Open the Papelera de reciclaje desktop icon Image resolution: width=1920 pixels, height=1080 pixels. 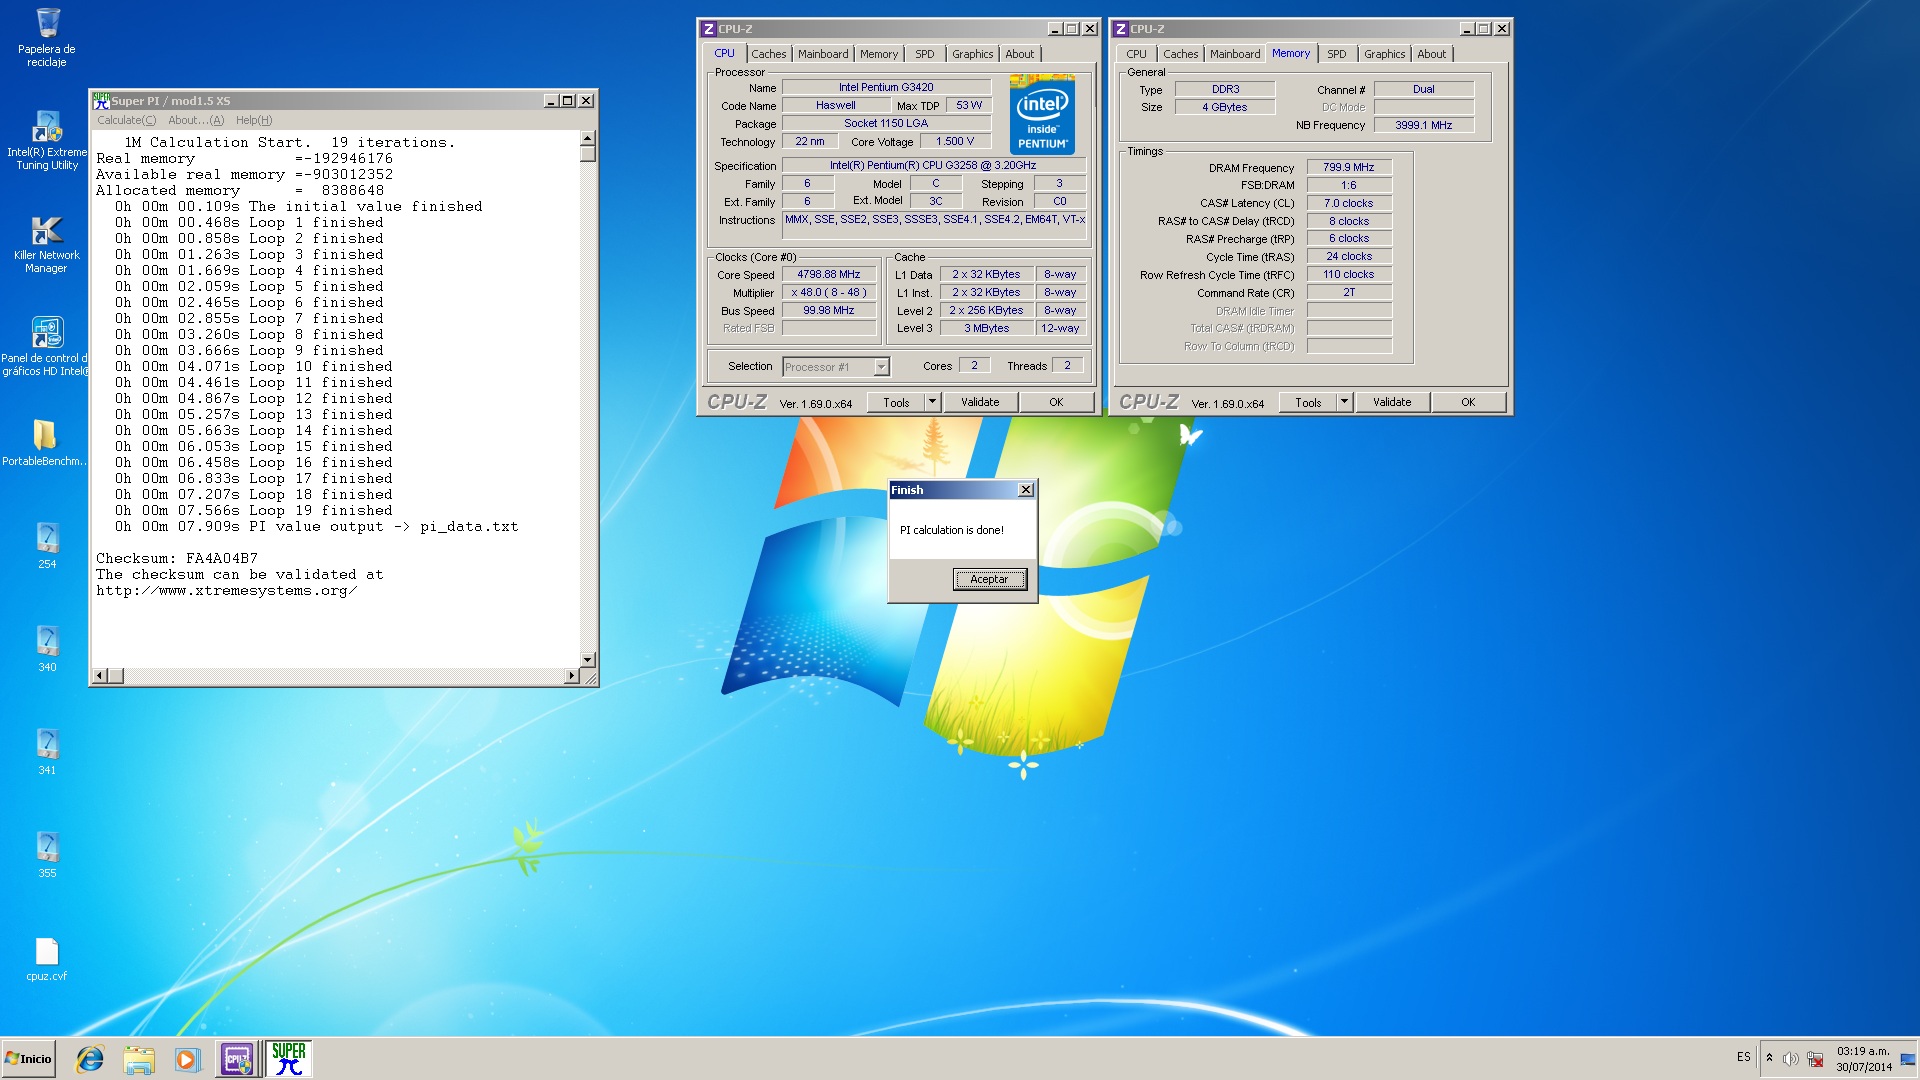(47, 37)
